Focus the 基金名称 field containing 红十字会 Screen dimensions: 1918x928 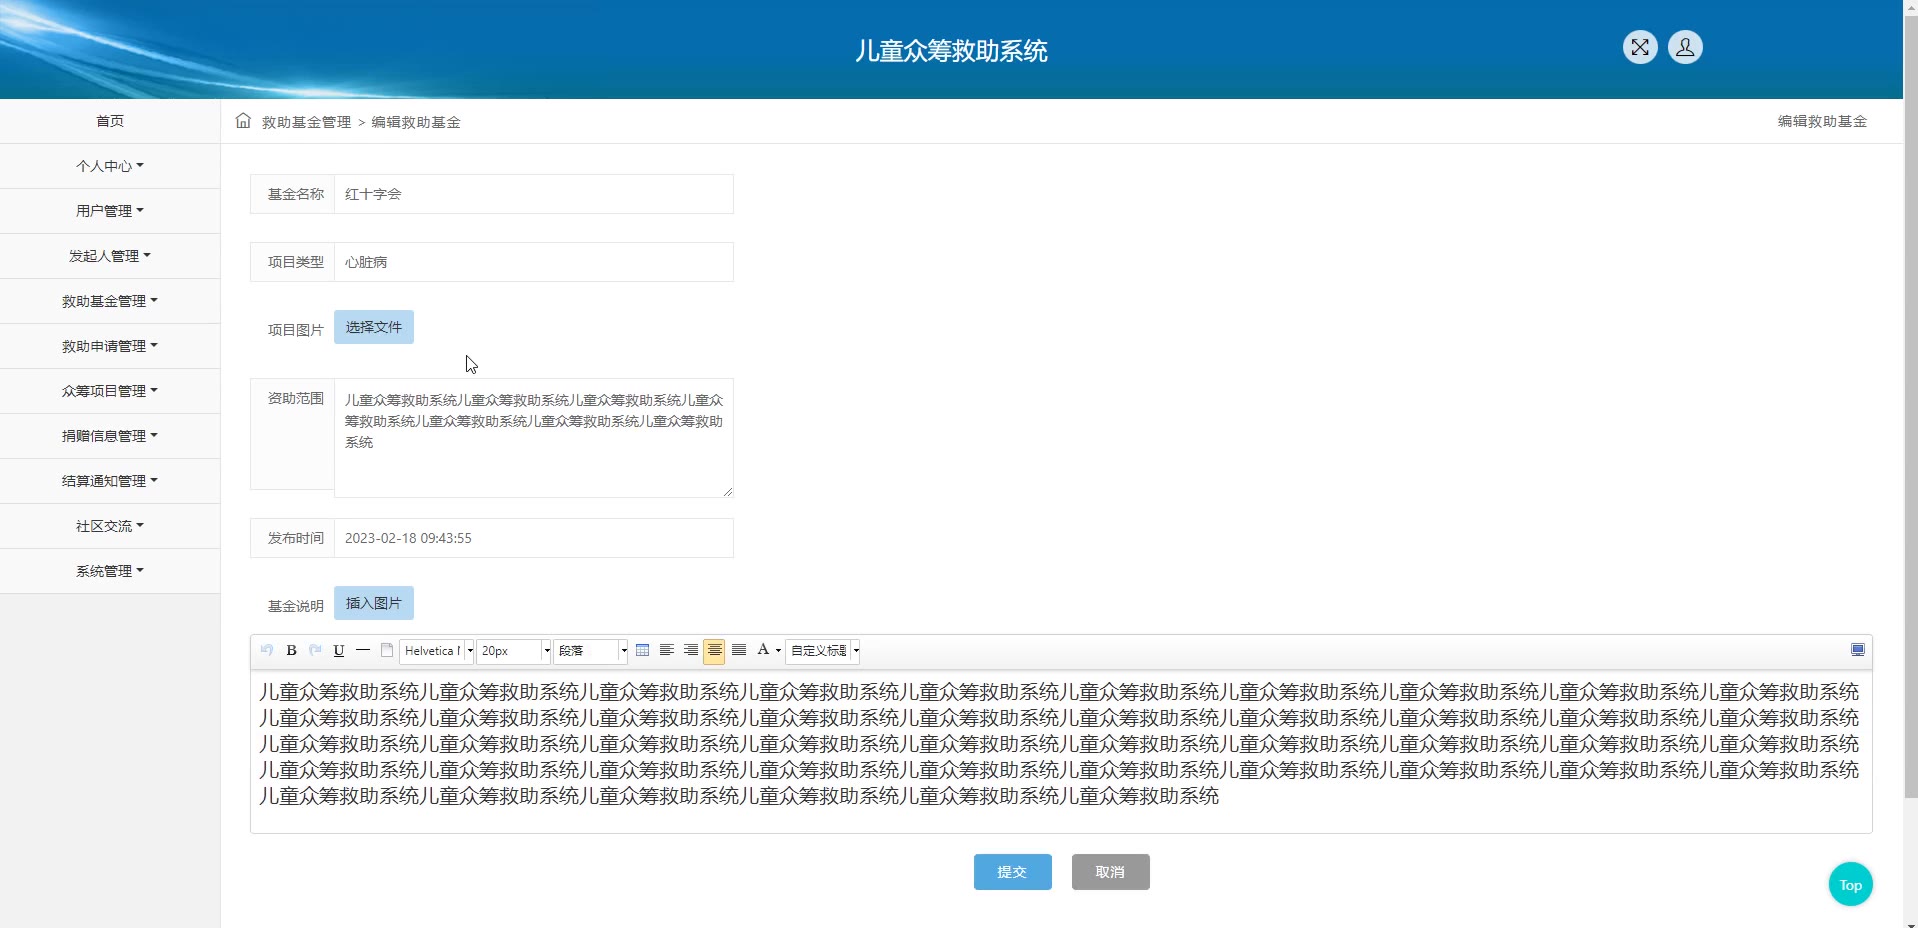point(534,194)
